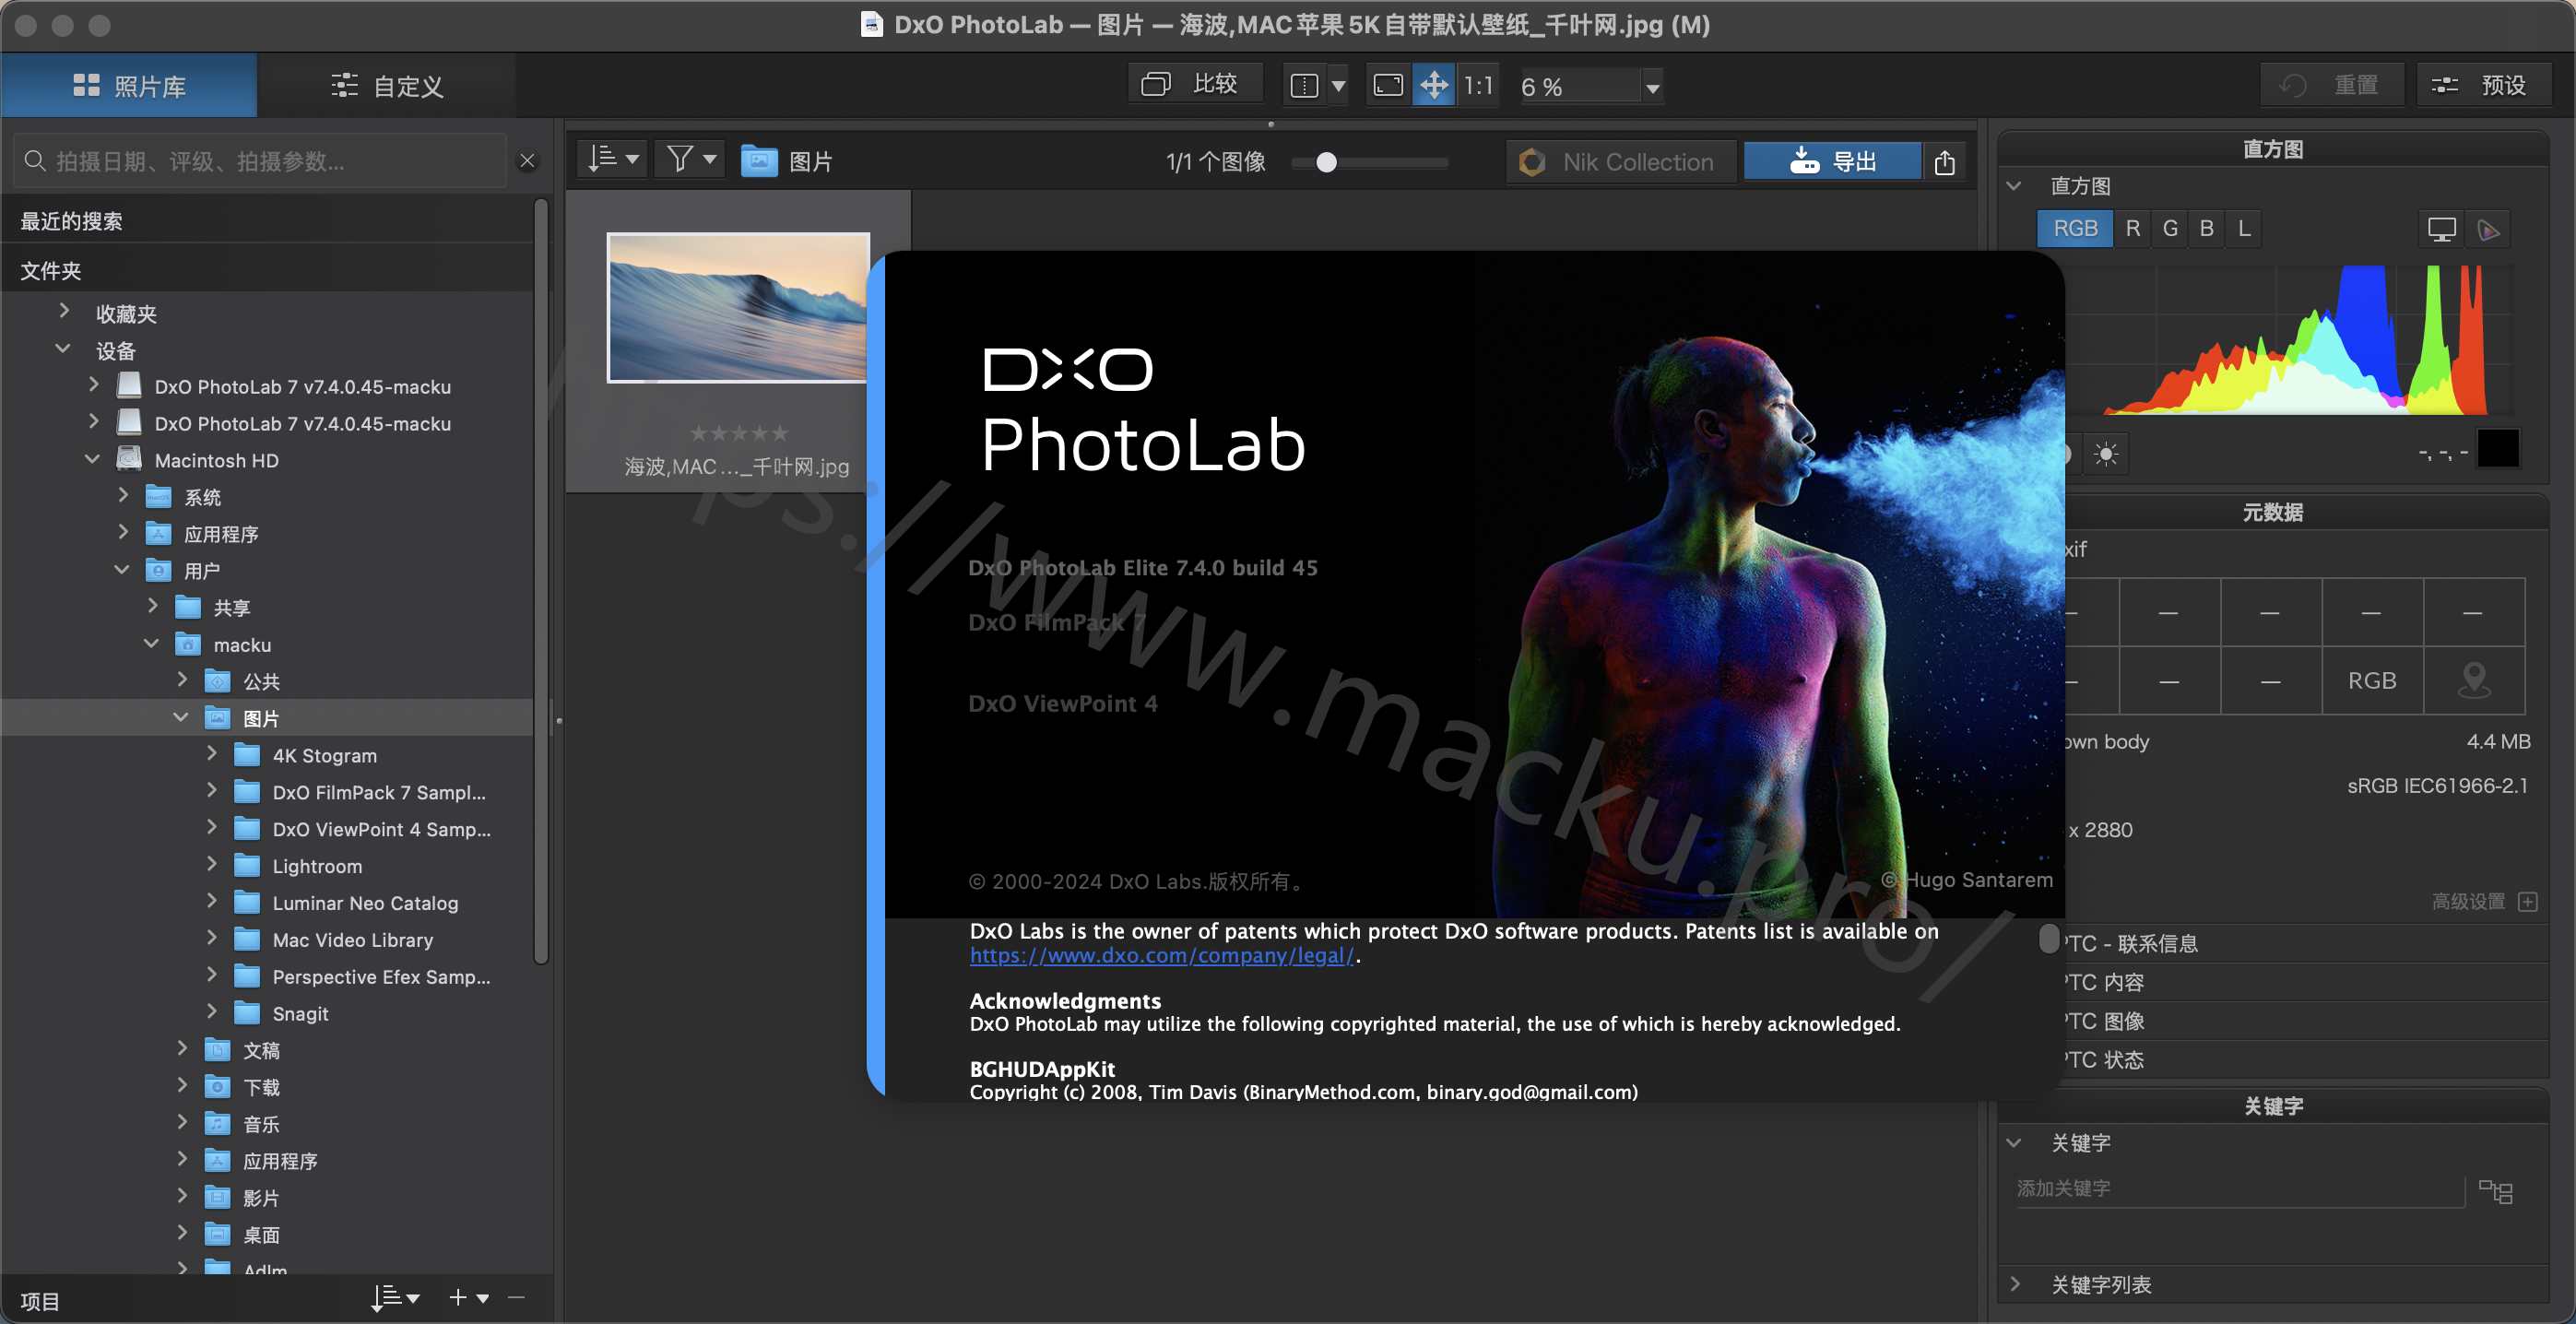Switch to the 照片库 tab
The width and height of the screenshot is (2576, 1324).
(x=129, y=86)
